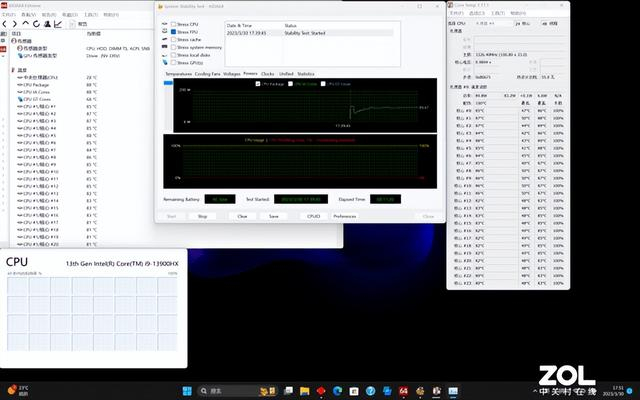Click the Stop button in stability test

[x=202, y=215]
